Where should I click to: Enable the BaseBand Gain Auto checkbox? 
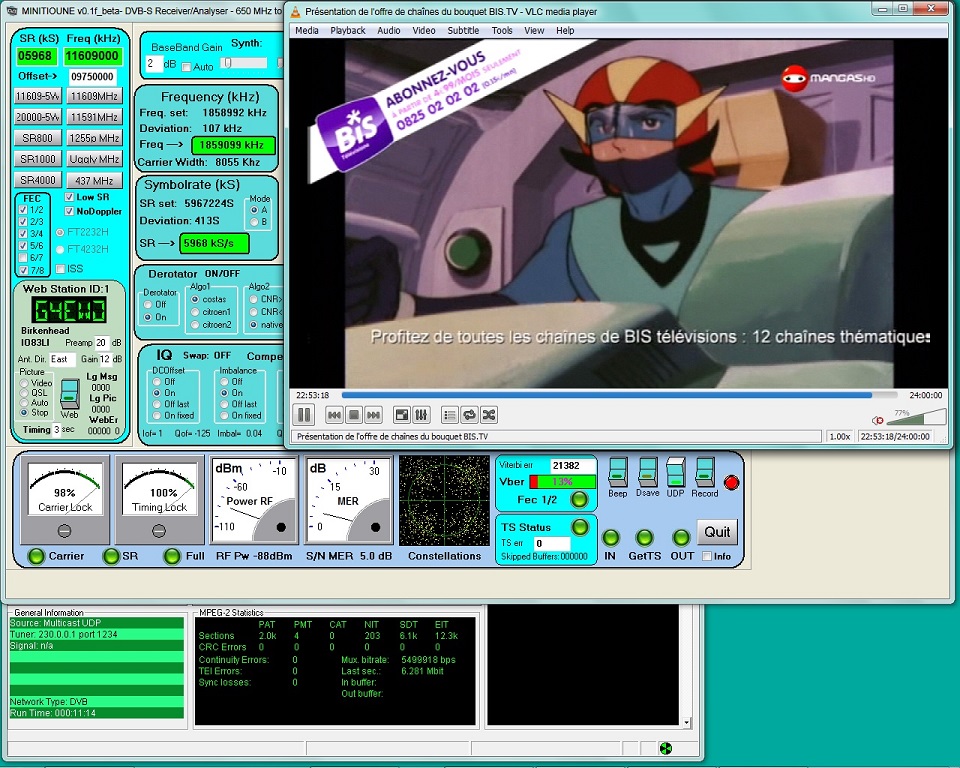click(187, 67)
